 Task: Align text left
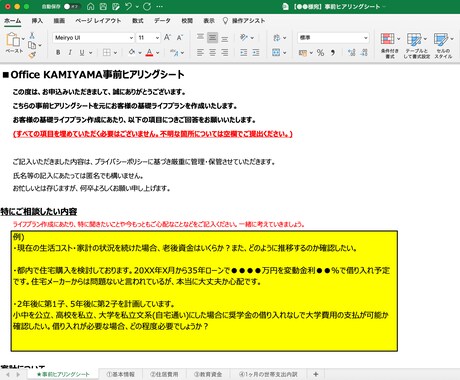[x=200, y=52]
